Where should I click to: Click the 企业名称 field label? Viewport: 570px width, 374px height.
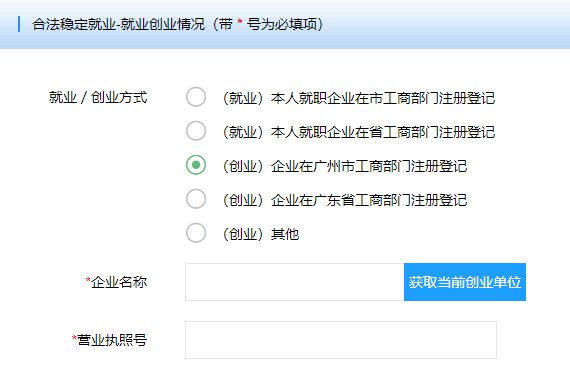coord(116,282)
